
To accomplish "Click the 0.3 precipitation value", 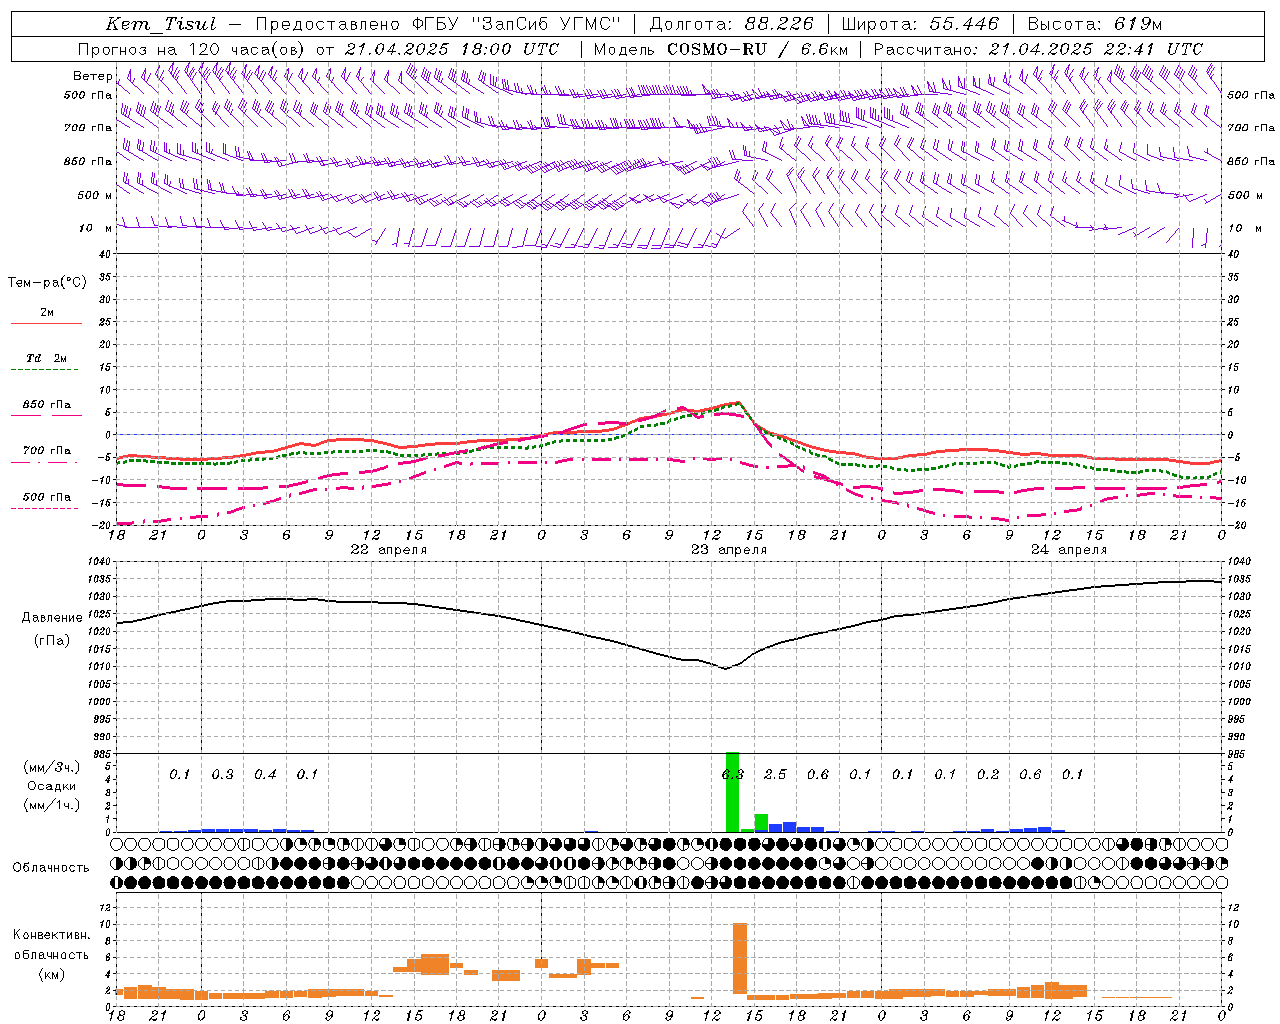I will click(x=222, y=775).
